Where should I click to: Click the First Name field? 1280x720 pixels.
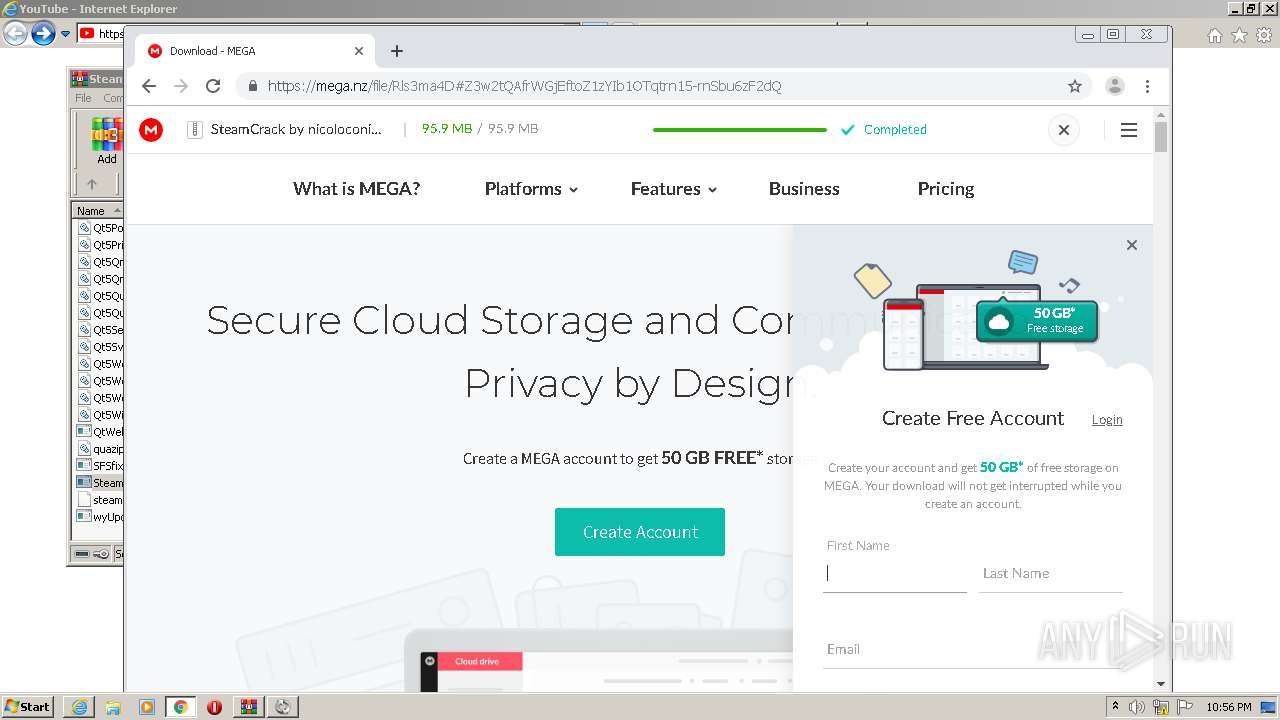[x=895, y=574]
